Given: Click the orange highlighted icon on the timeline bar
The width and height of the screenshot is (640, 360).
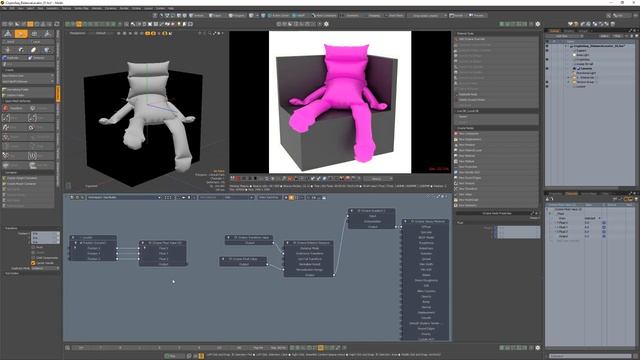Looking at the screenshot, I should [321, 348].
